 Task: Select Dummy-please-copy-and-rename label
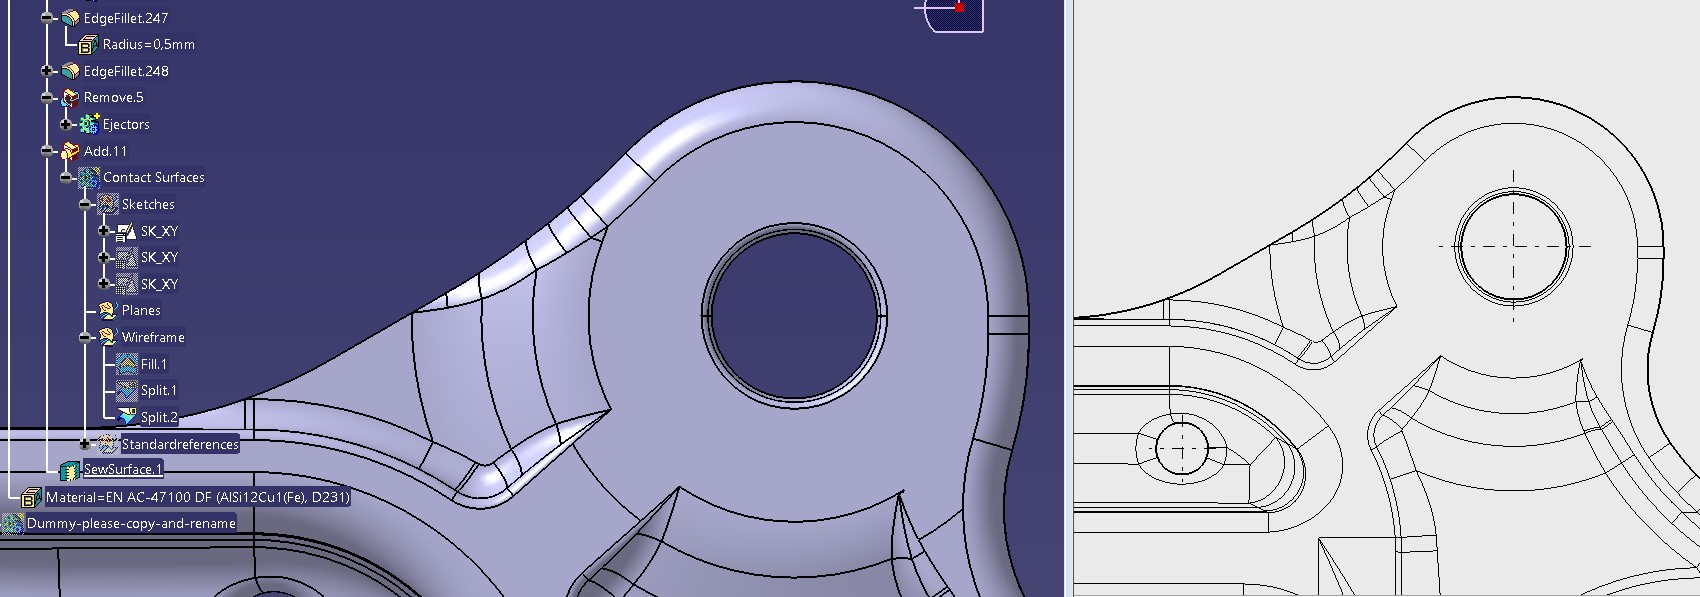tap(131, 523)
